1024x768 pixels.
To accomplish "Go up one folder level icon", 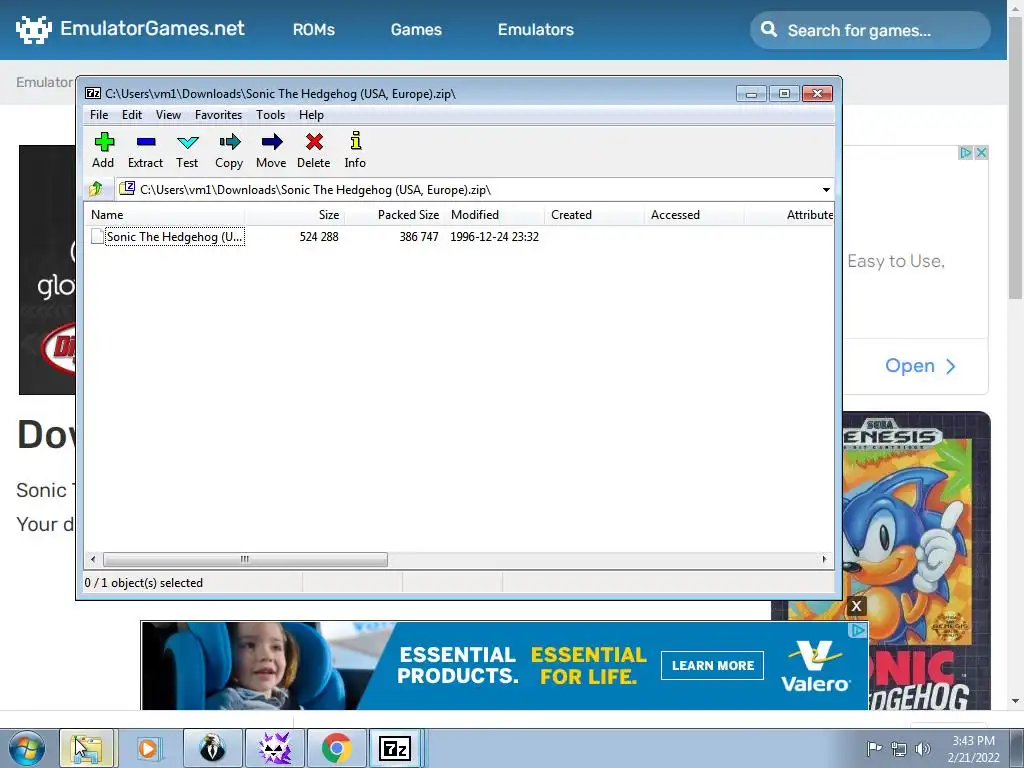I will tap(96, 189).
